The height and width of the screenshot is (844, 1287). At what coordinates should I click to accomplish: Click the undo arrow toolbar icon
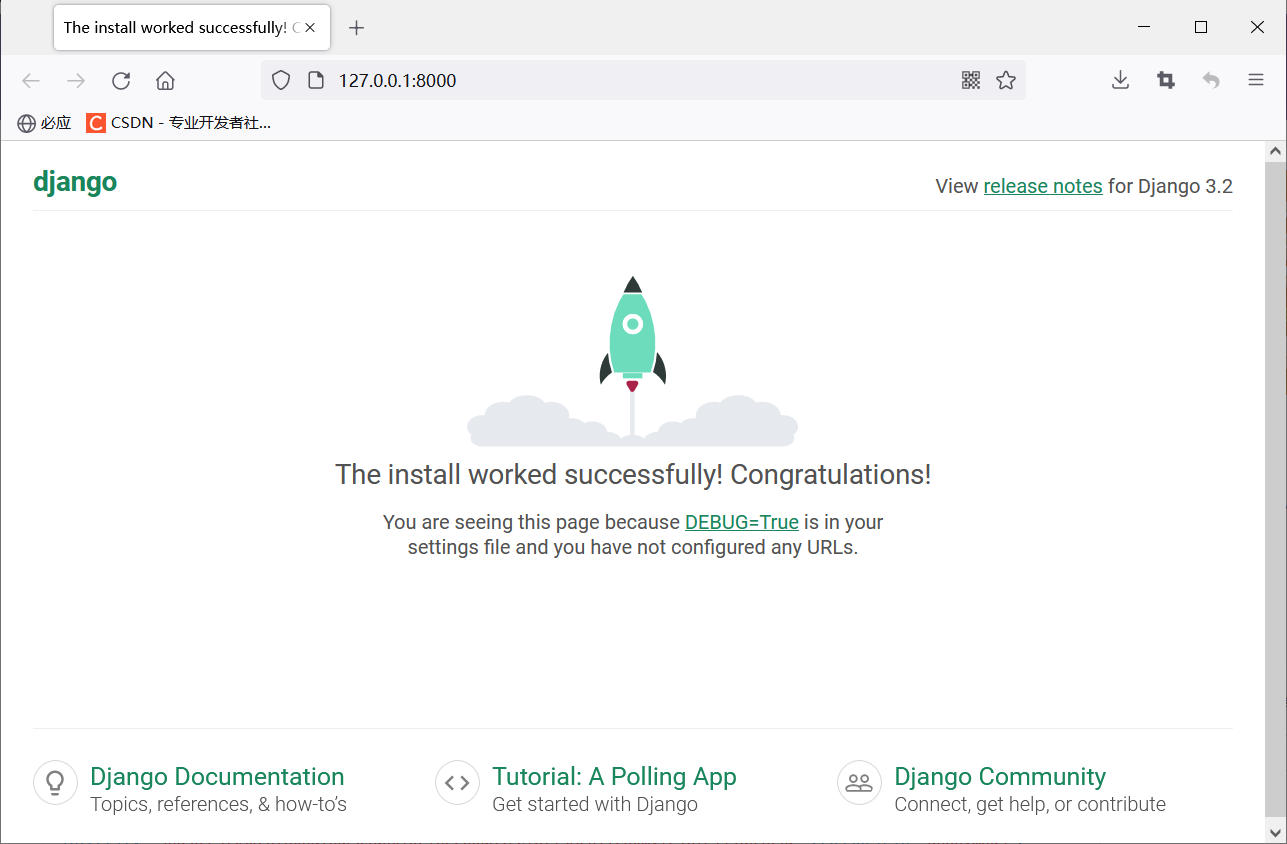[x=1211, y=80]
